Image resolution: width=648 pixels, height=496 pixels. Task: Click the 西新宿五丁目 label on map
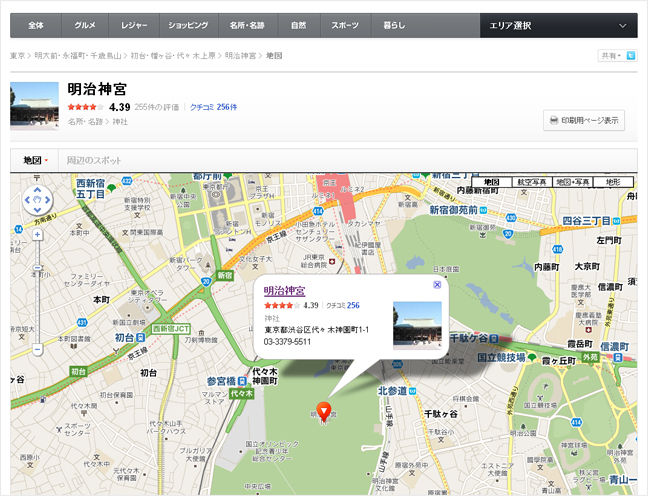tap(91, 188)
